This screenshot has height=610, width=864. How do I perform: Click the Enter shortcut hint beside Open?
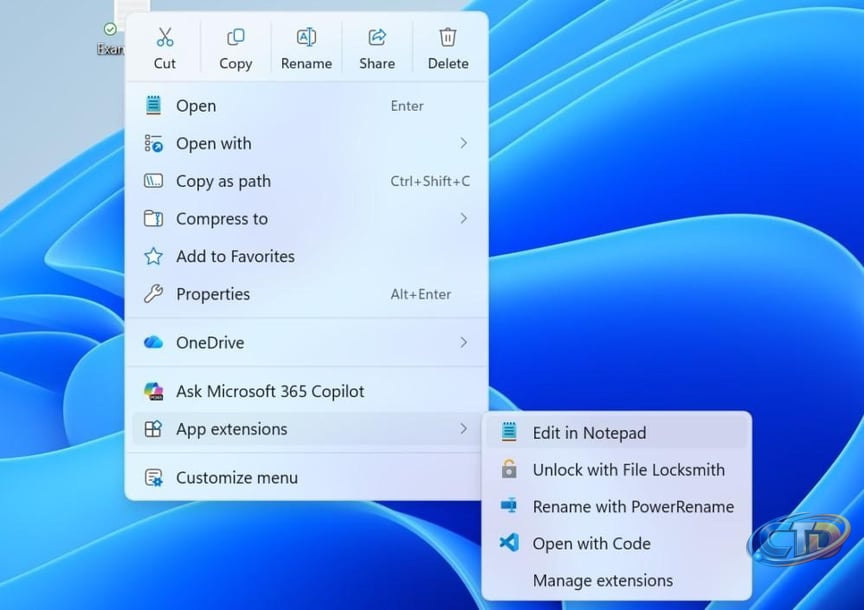coord(407,106)
